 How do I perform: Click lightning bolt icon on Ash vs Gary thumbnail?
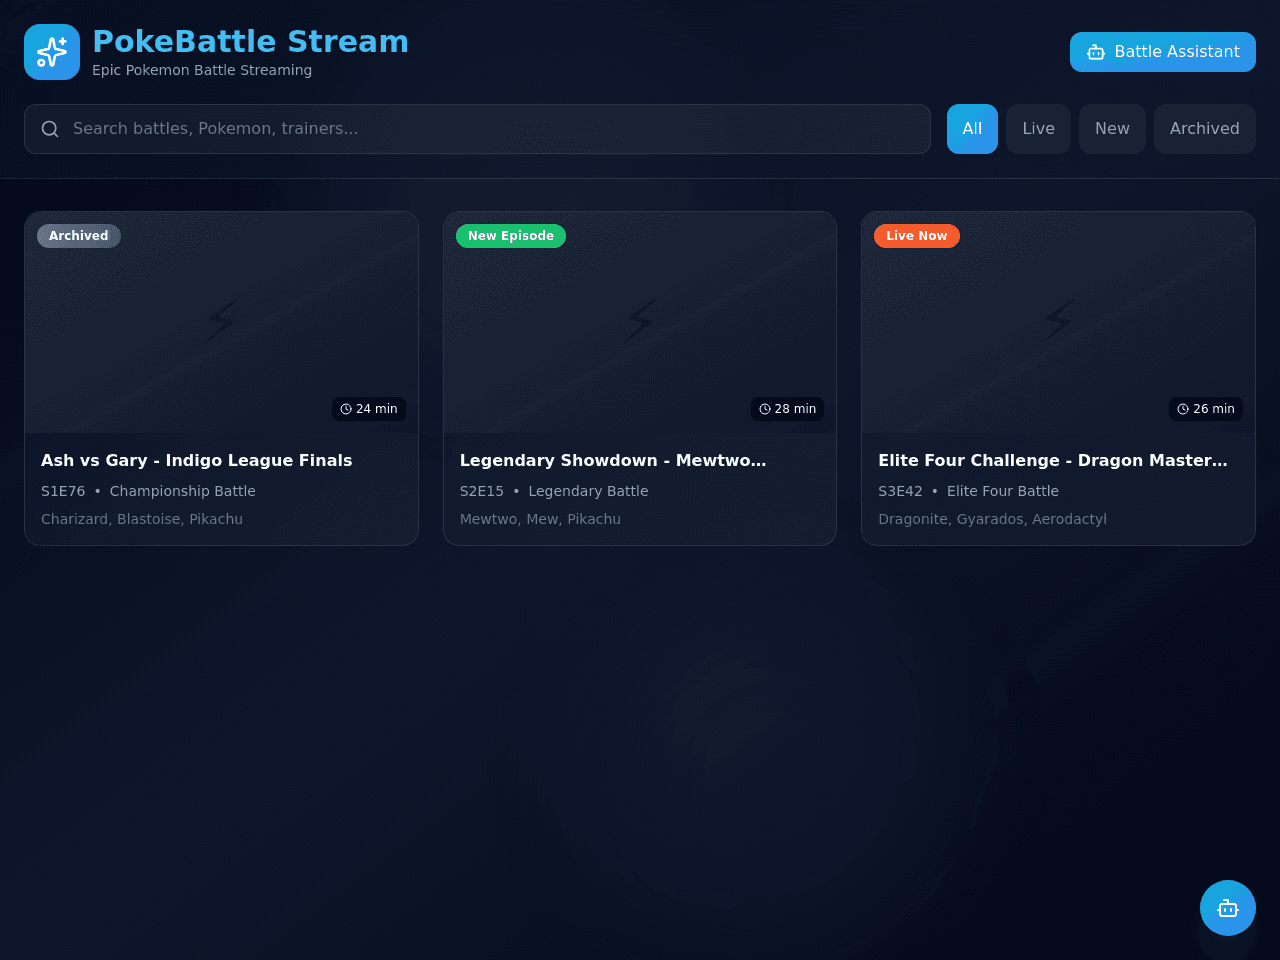tap(221, 321)
